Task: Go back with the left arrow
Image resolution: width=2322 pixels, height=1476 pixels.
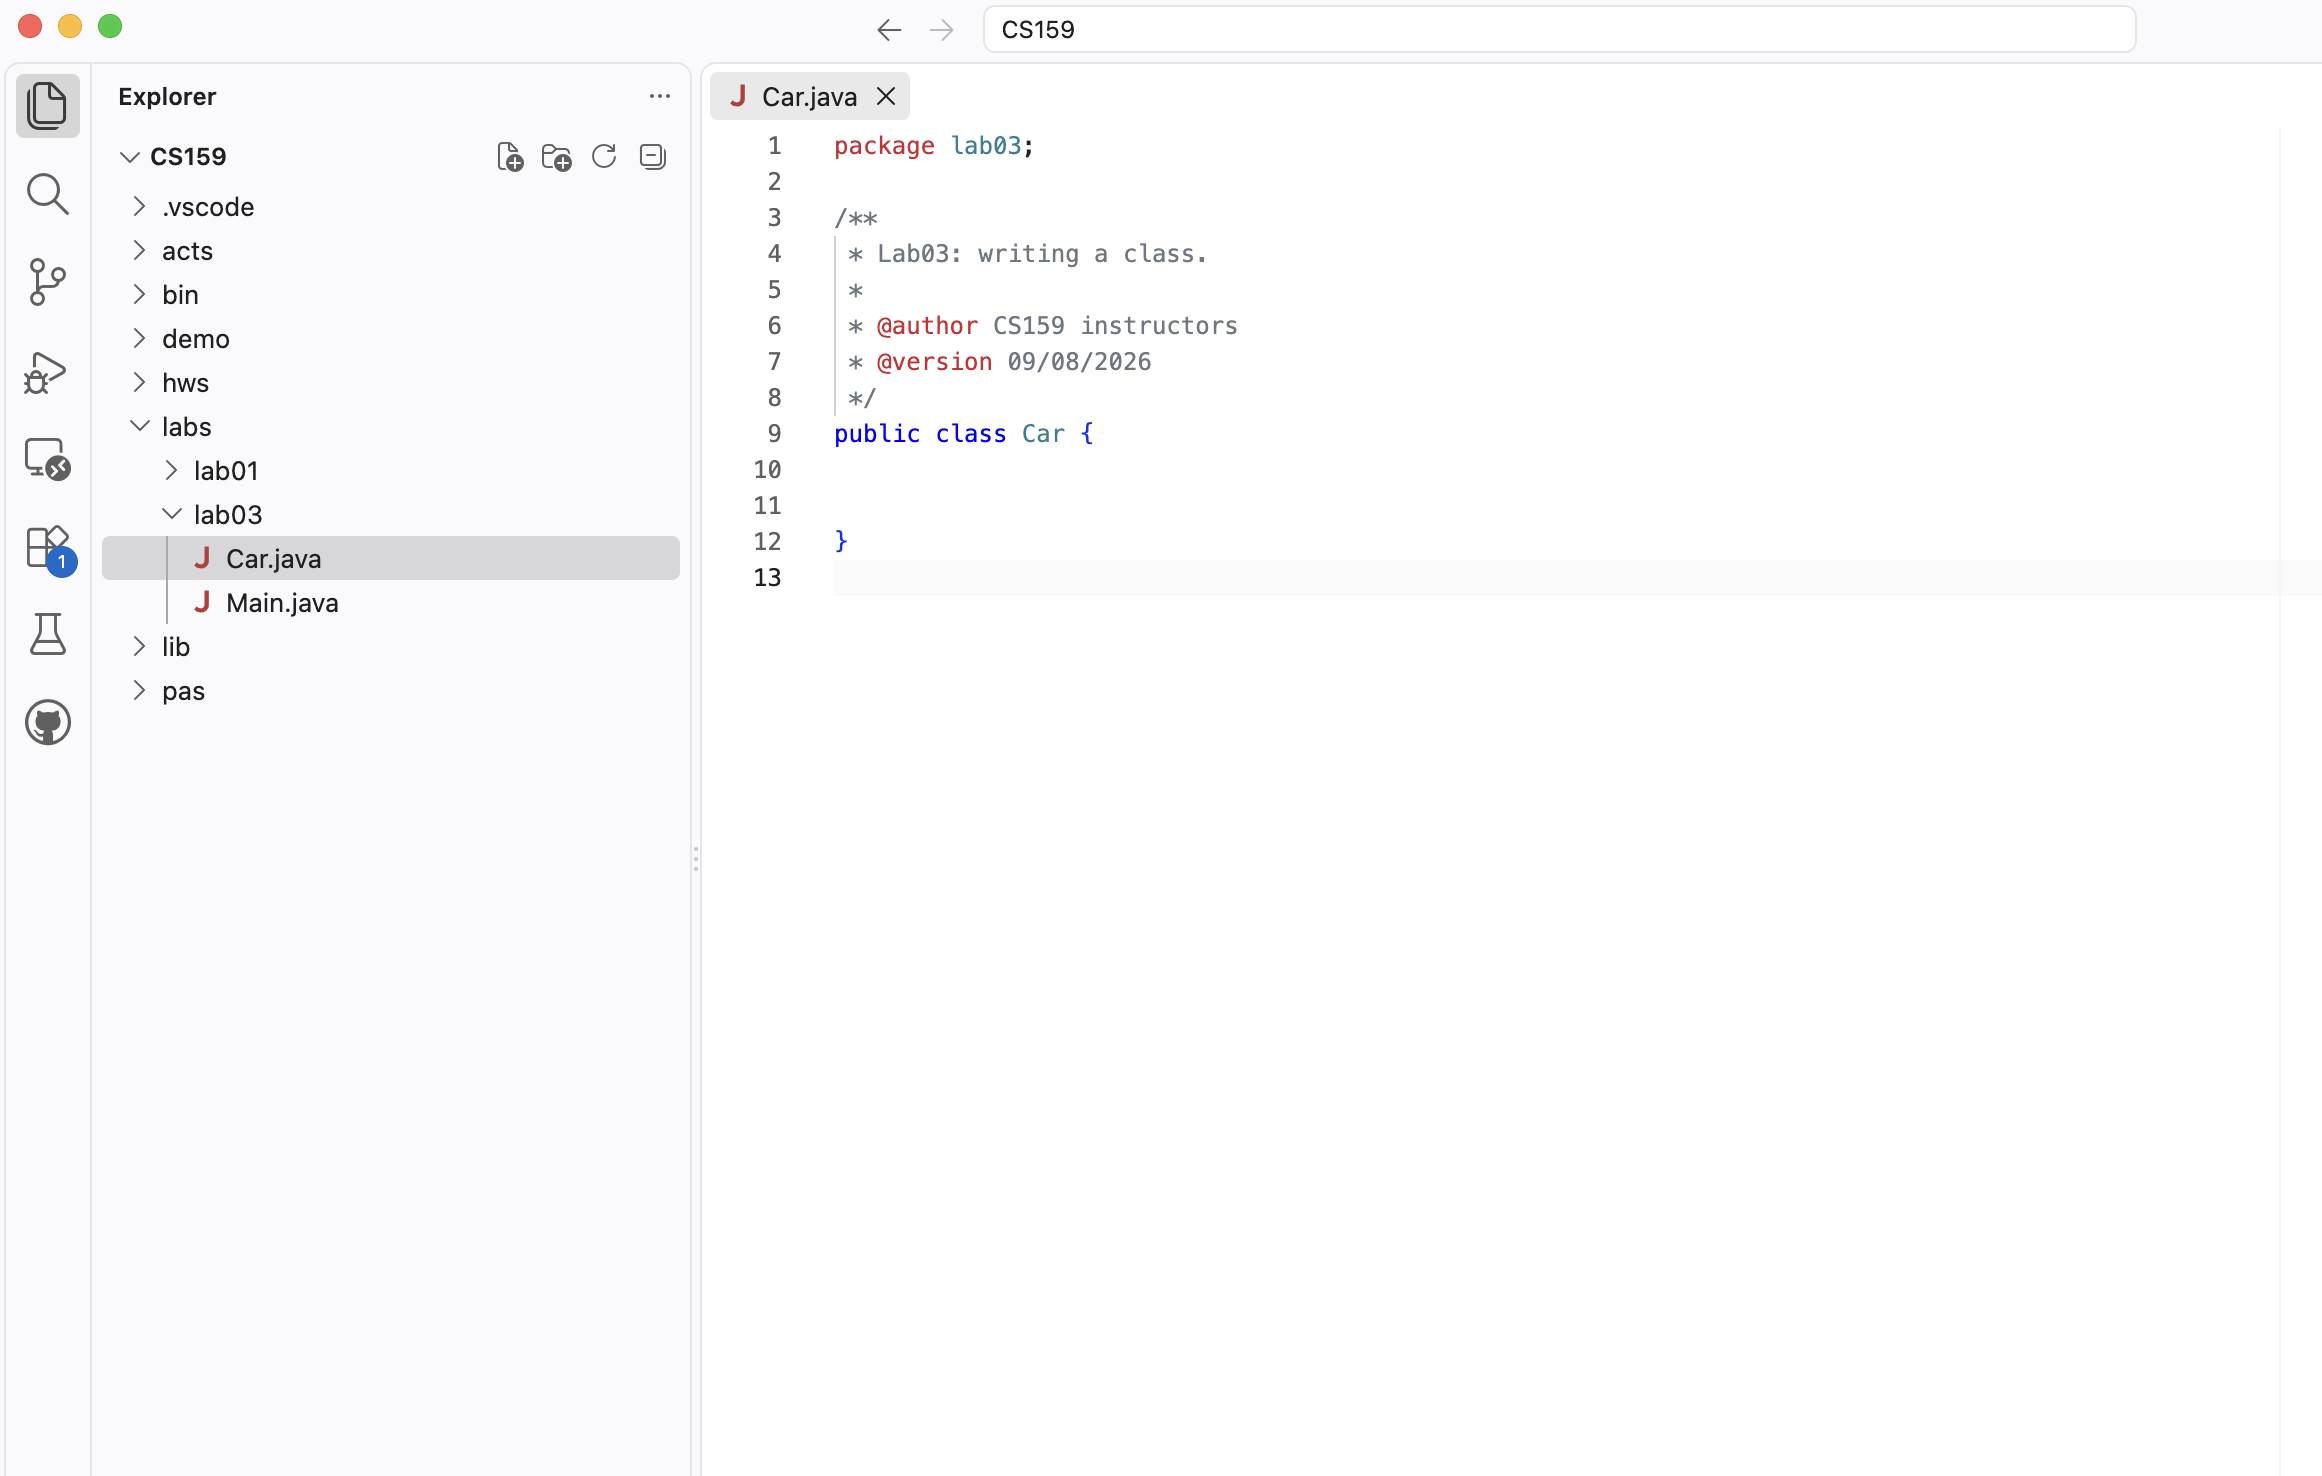Action: point(889,30)
